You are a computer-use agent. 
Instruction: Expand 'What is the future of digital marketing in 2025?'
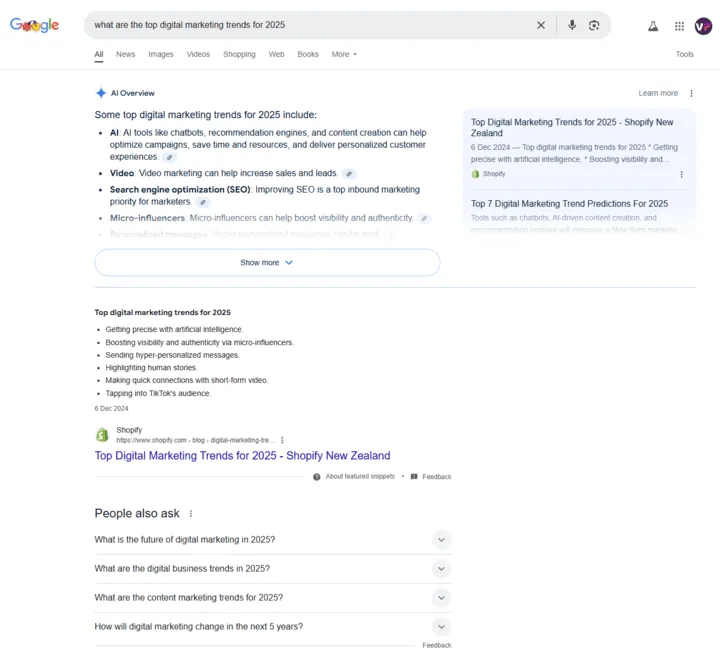point(273,540)
